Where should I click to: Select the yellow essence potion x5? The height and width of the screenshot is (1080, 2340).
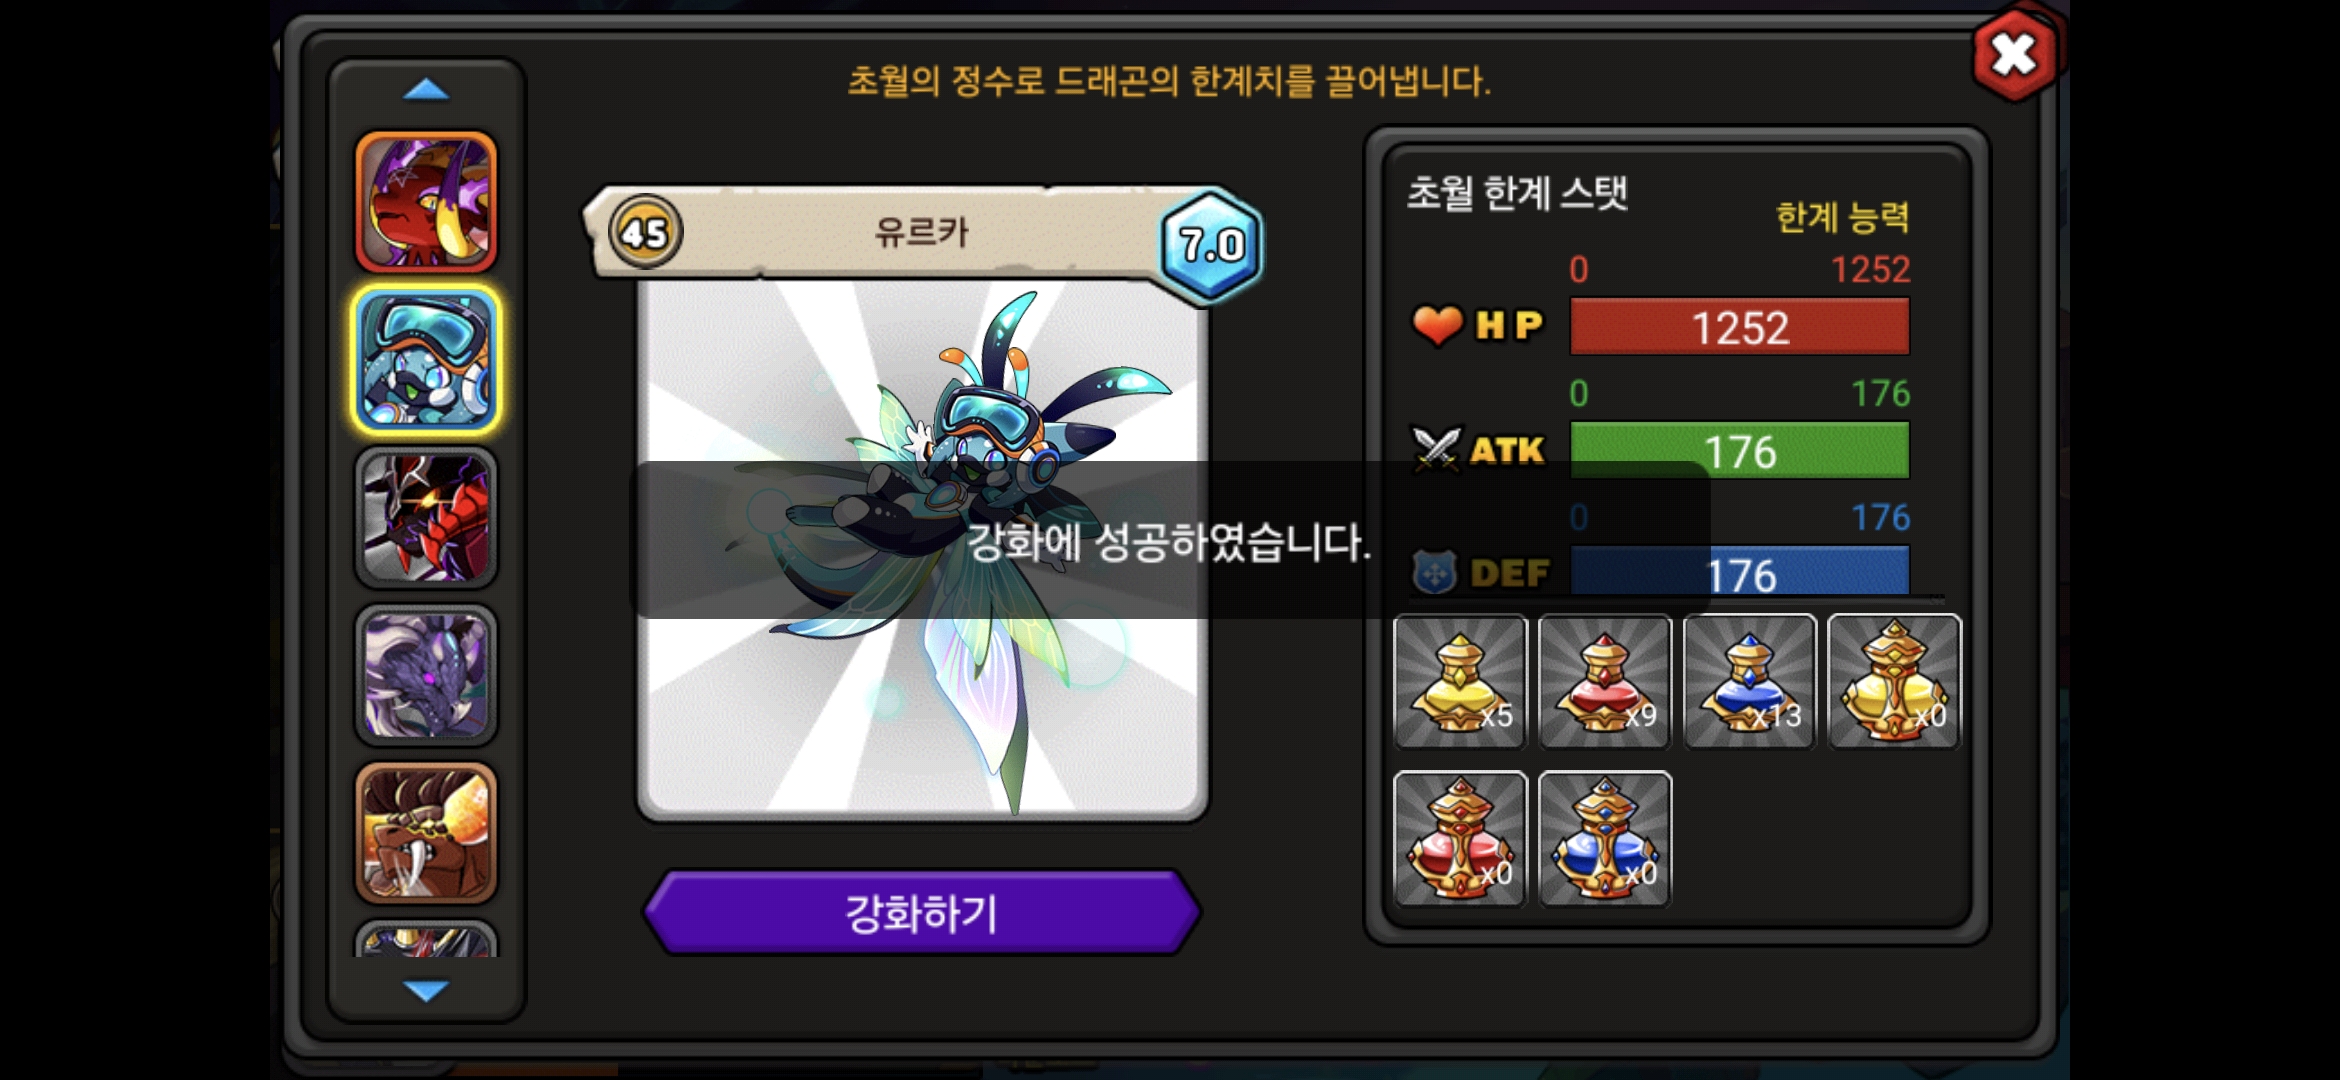pos(1460,681)
